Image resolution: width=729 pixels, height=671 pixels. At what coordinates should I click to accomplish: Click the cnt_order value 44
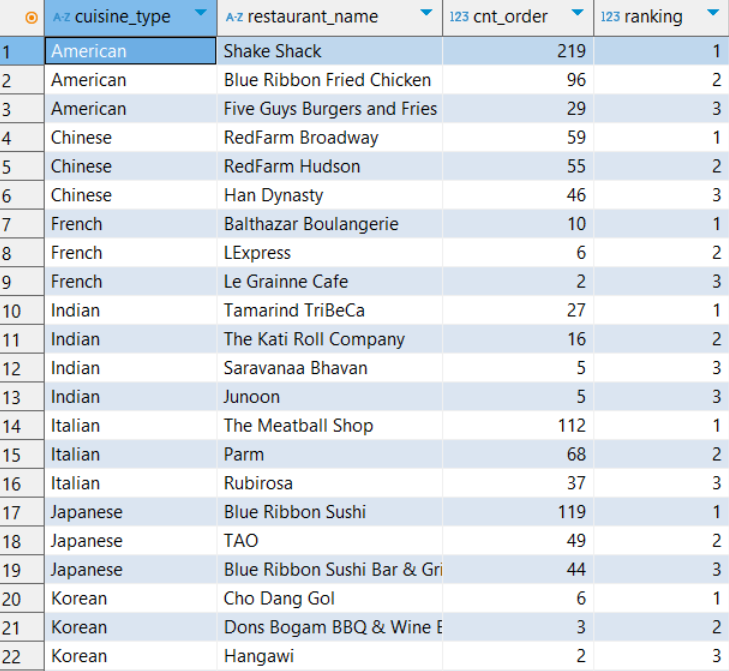pyautogui.click(x=518, y=570)
